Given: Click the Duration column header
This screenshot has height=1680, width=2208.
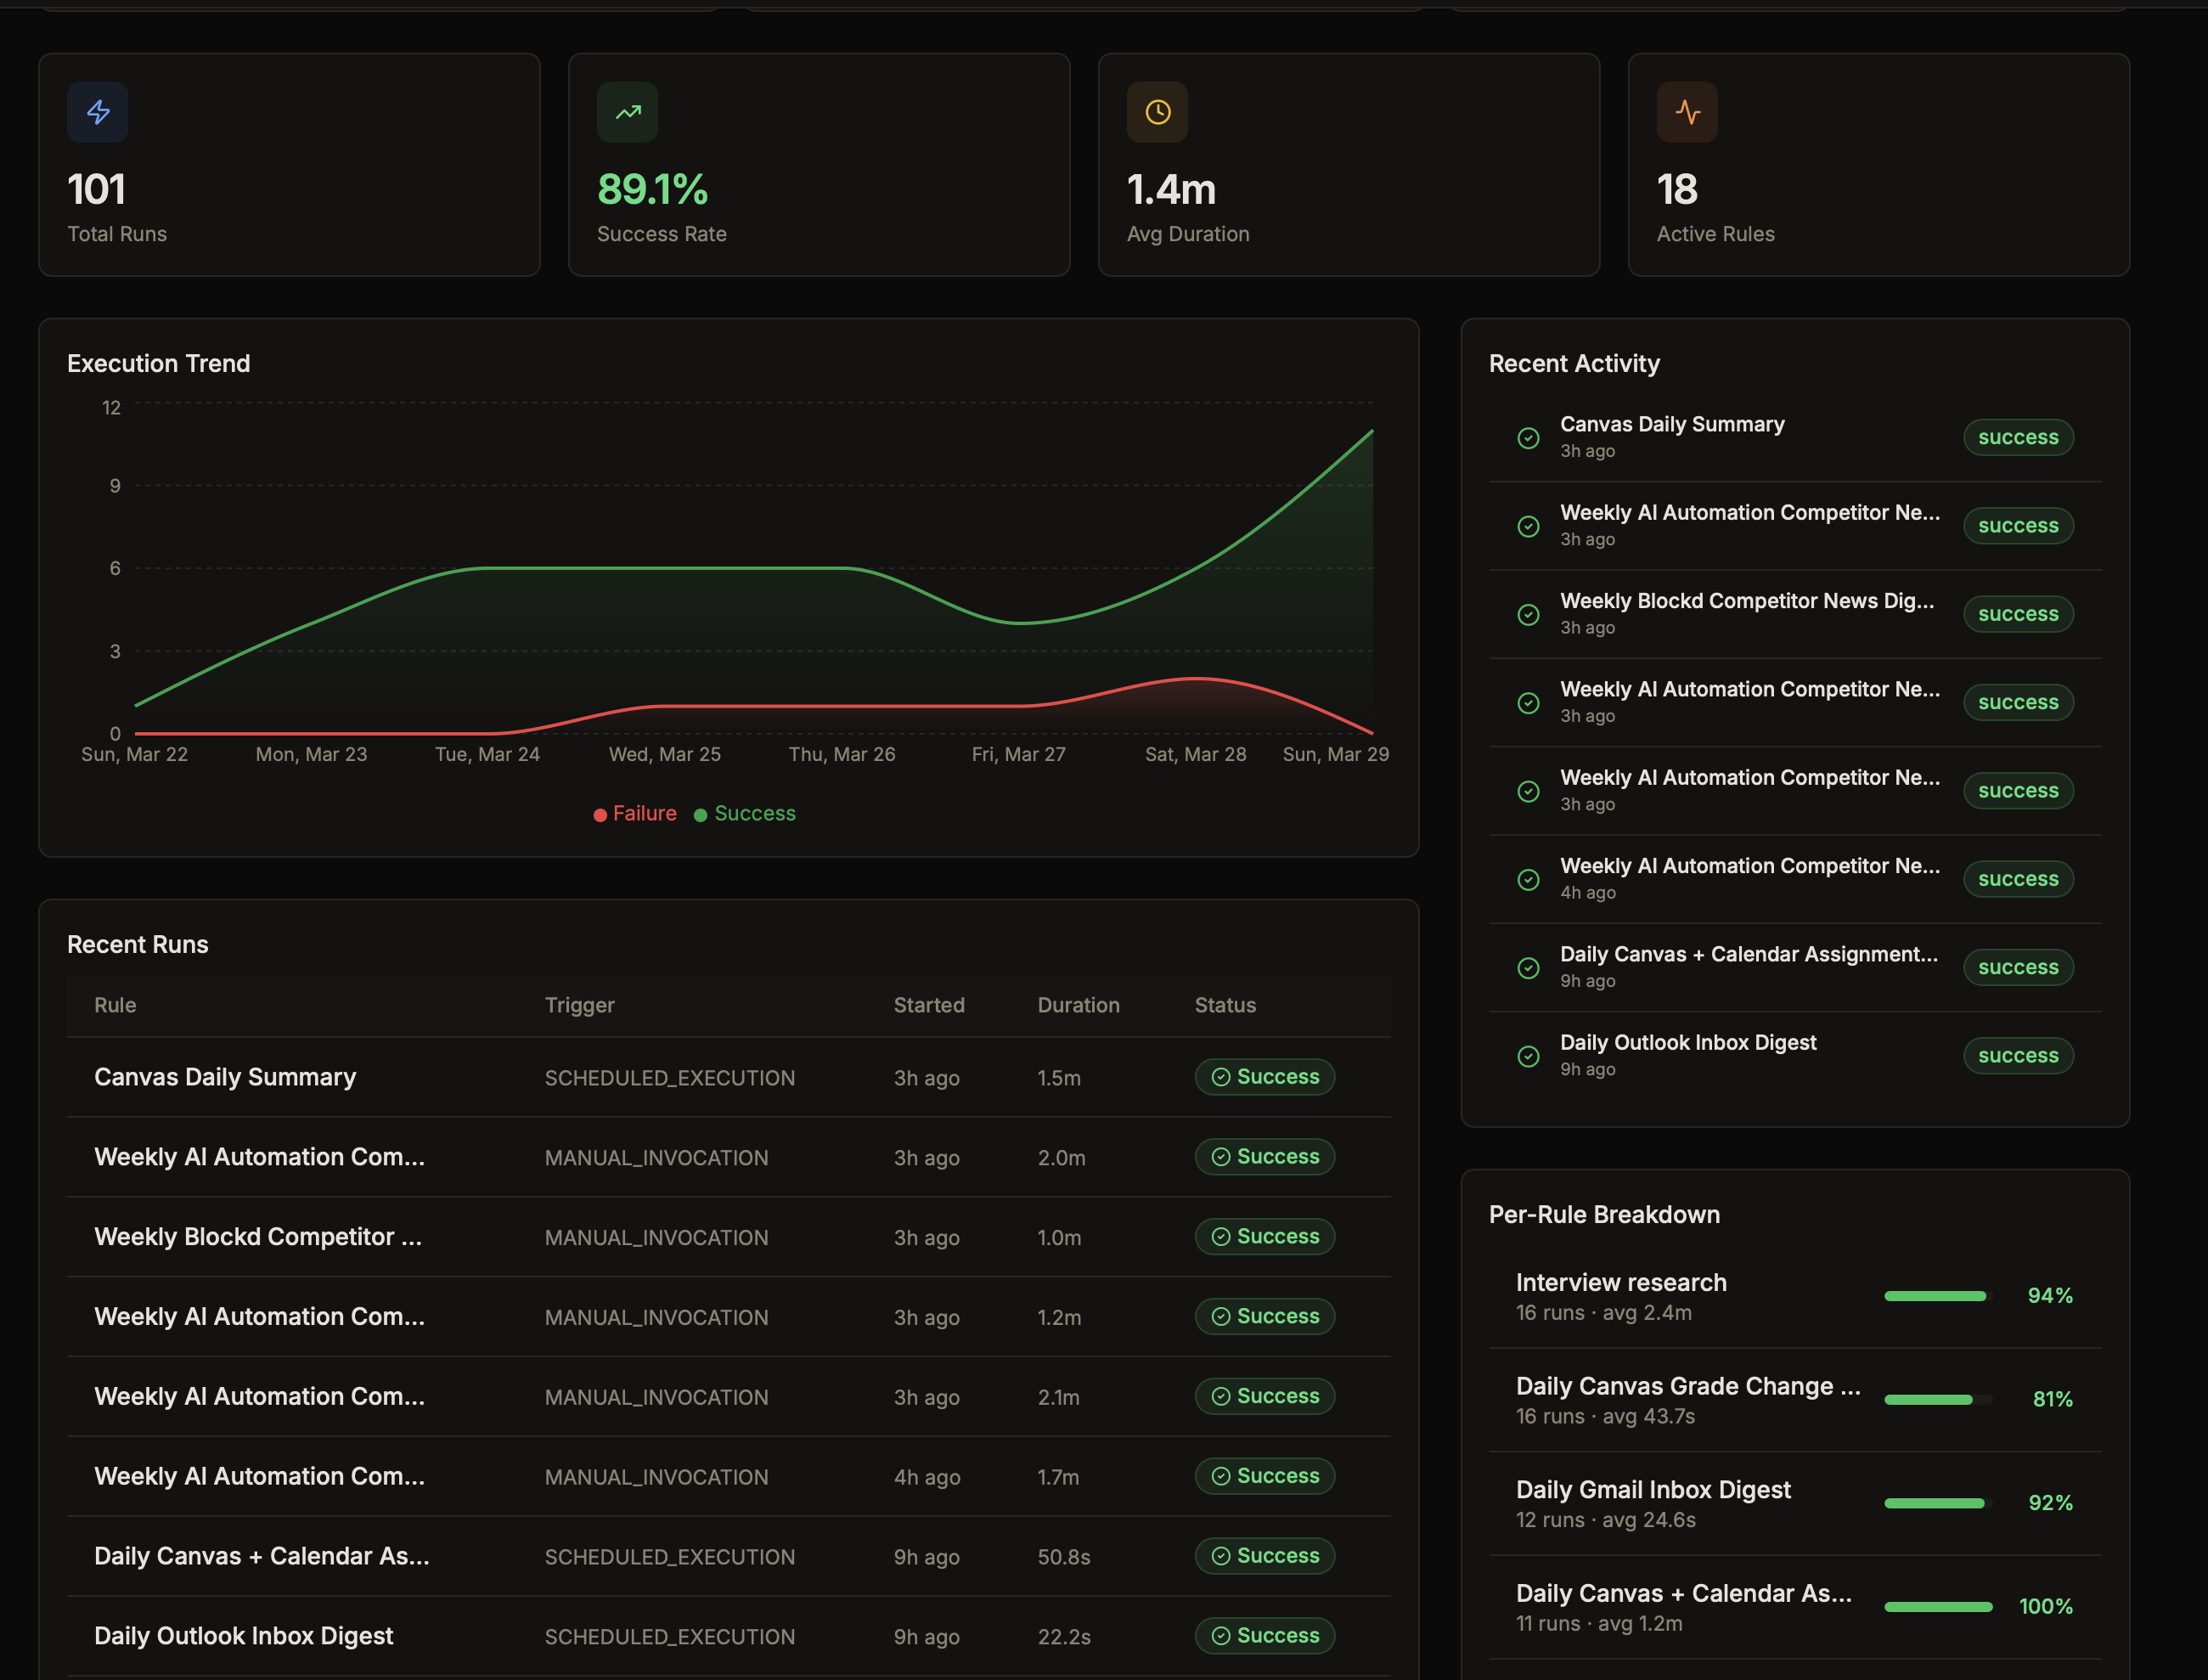Looking at the screenshot, I should (1078, 1005).
